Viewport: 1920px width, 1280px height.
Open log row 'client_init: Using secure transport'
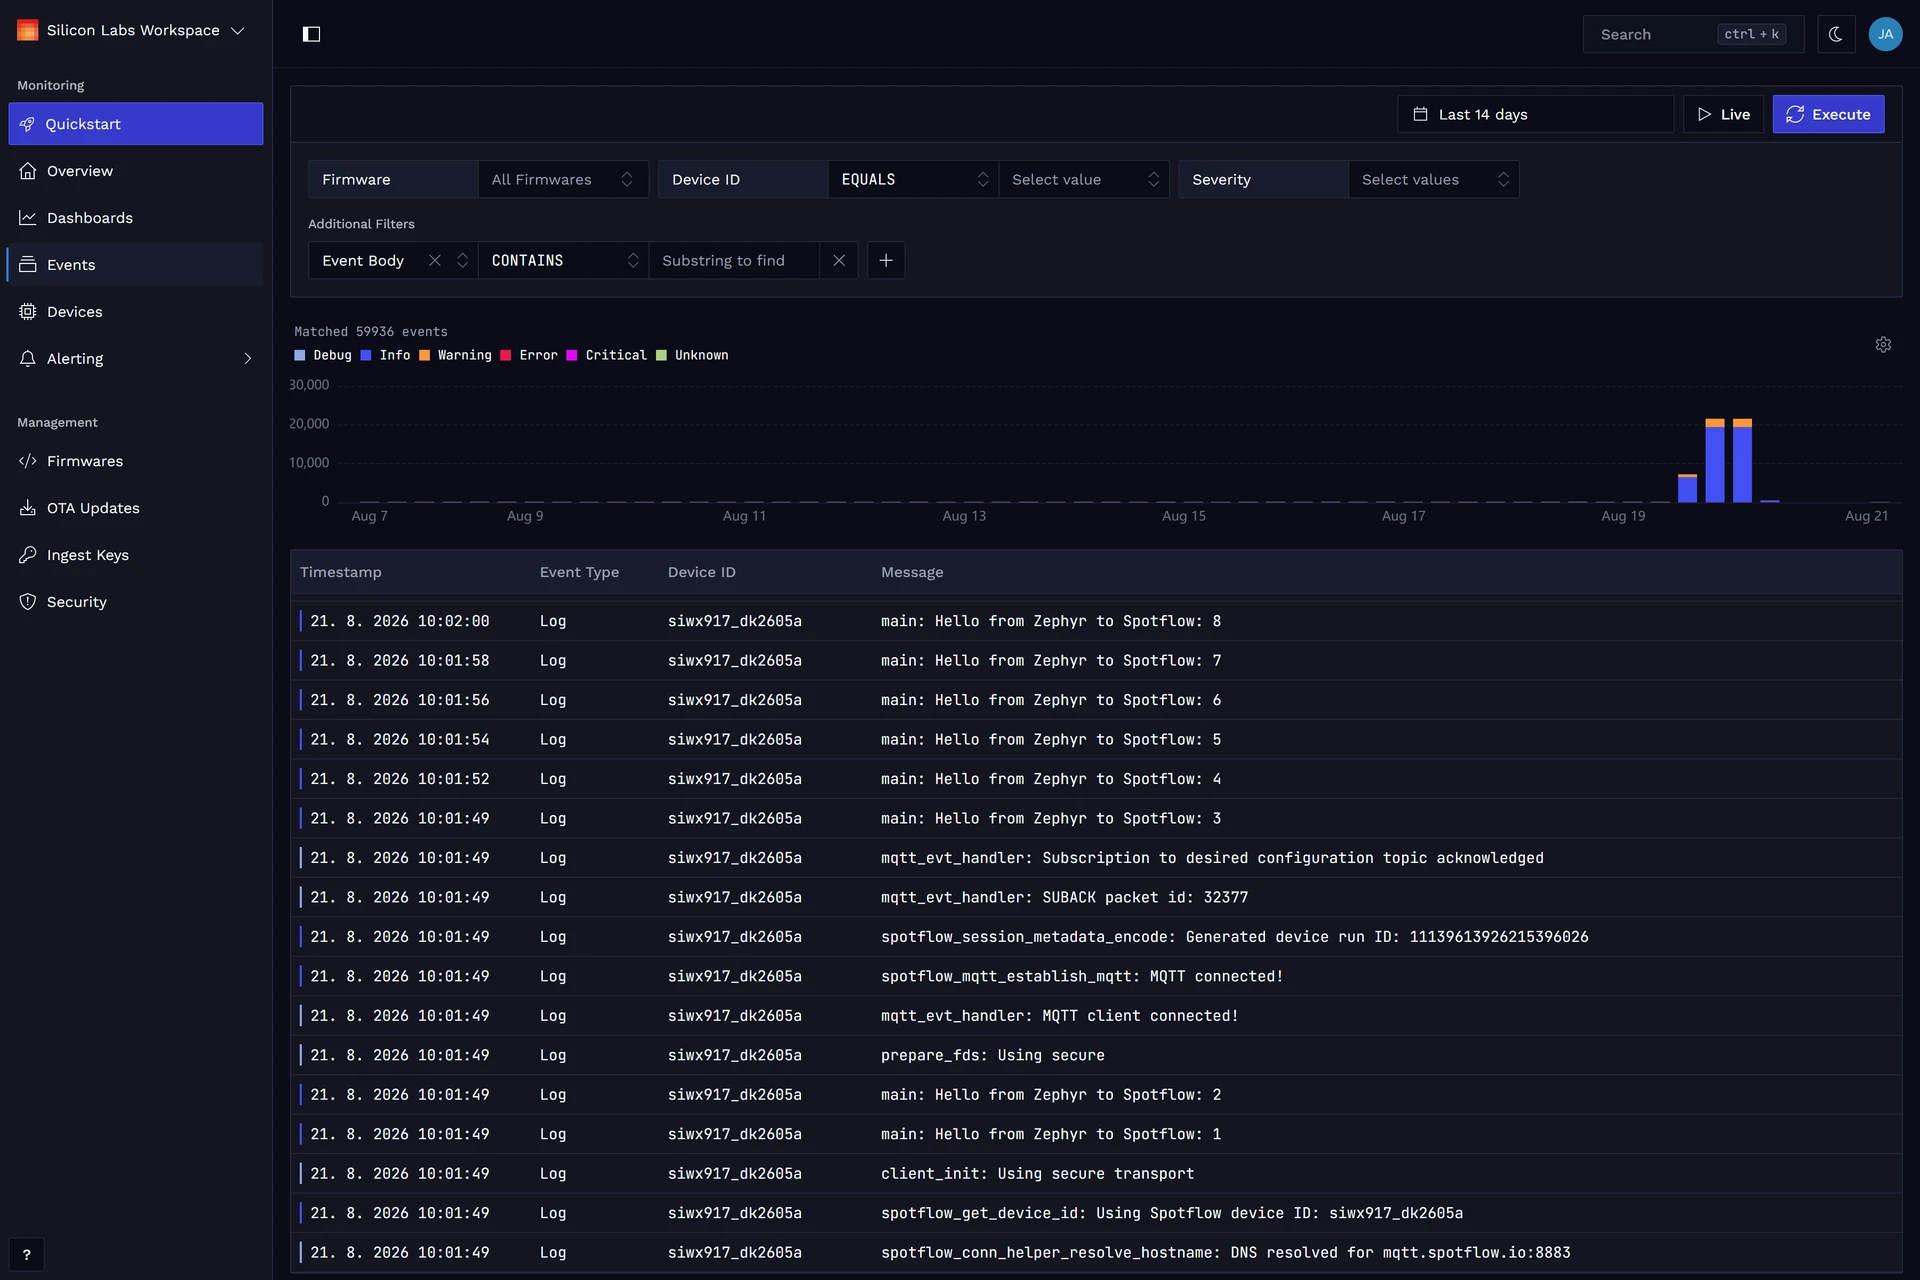click(1096, 1173)
